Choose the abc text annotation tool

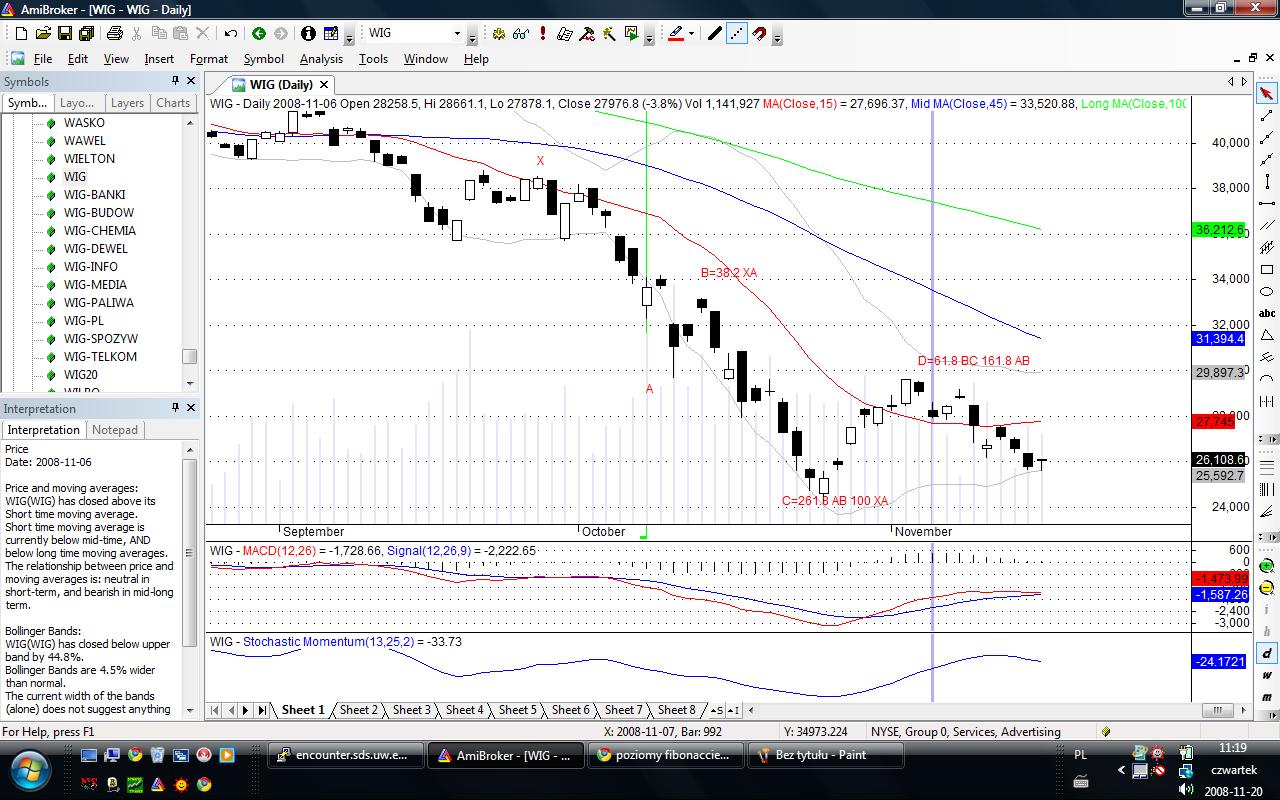[x=1266, y=313]
